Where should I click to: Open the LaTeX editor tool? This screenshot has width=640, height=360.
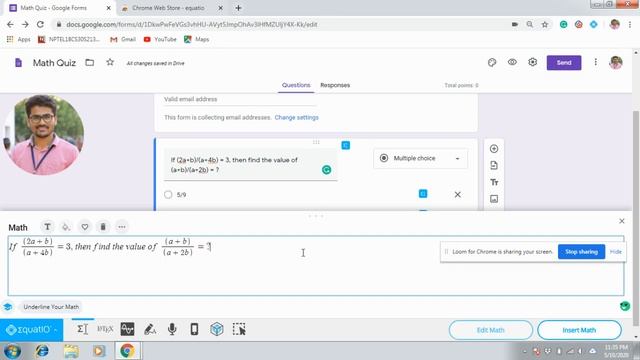pyautogui.click(x=105, y=329)
